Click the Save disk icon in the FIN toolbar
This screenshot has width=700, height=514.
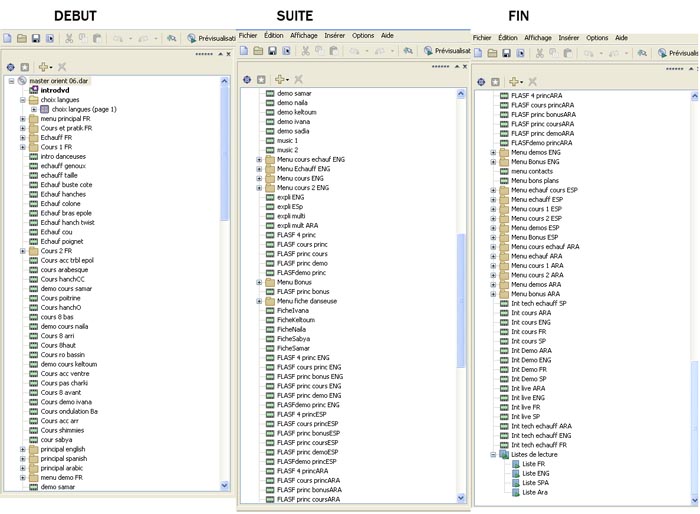click(507, 53)
